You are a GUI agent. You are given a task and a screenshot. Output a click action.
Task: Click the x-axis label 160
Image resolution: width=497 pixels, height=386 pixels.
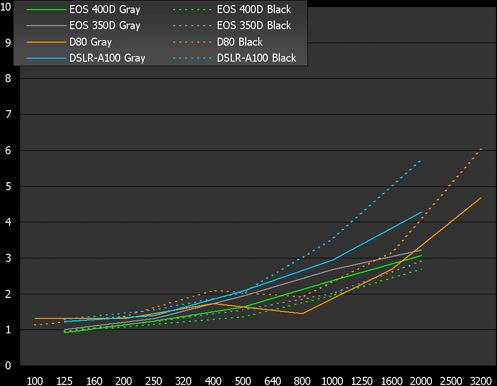(94, 381)
